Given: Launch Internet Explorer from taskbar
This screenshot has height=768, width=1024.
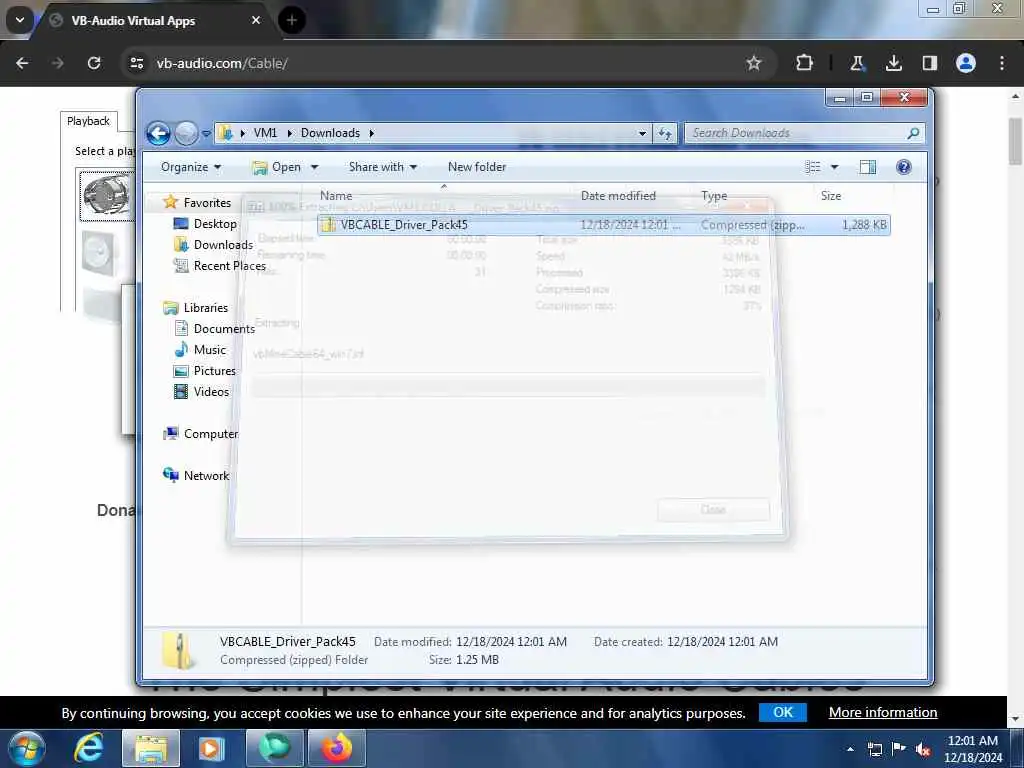Looking at the screenshot, I should click(x=89, y=748).
